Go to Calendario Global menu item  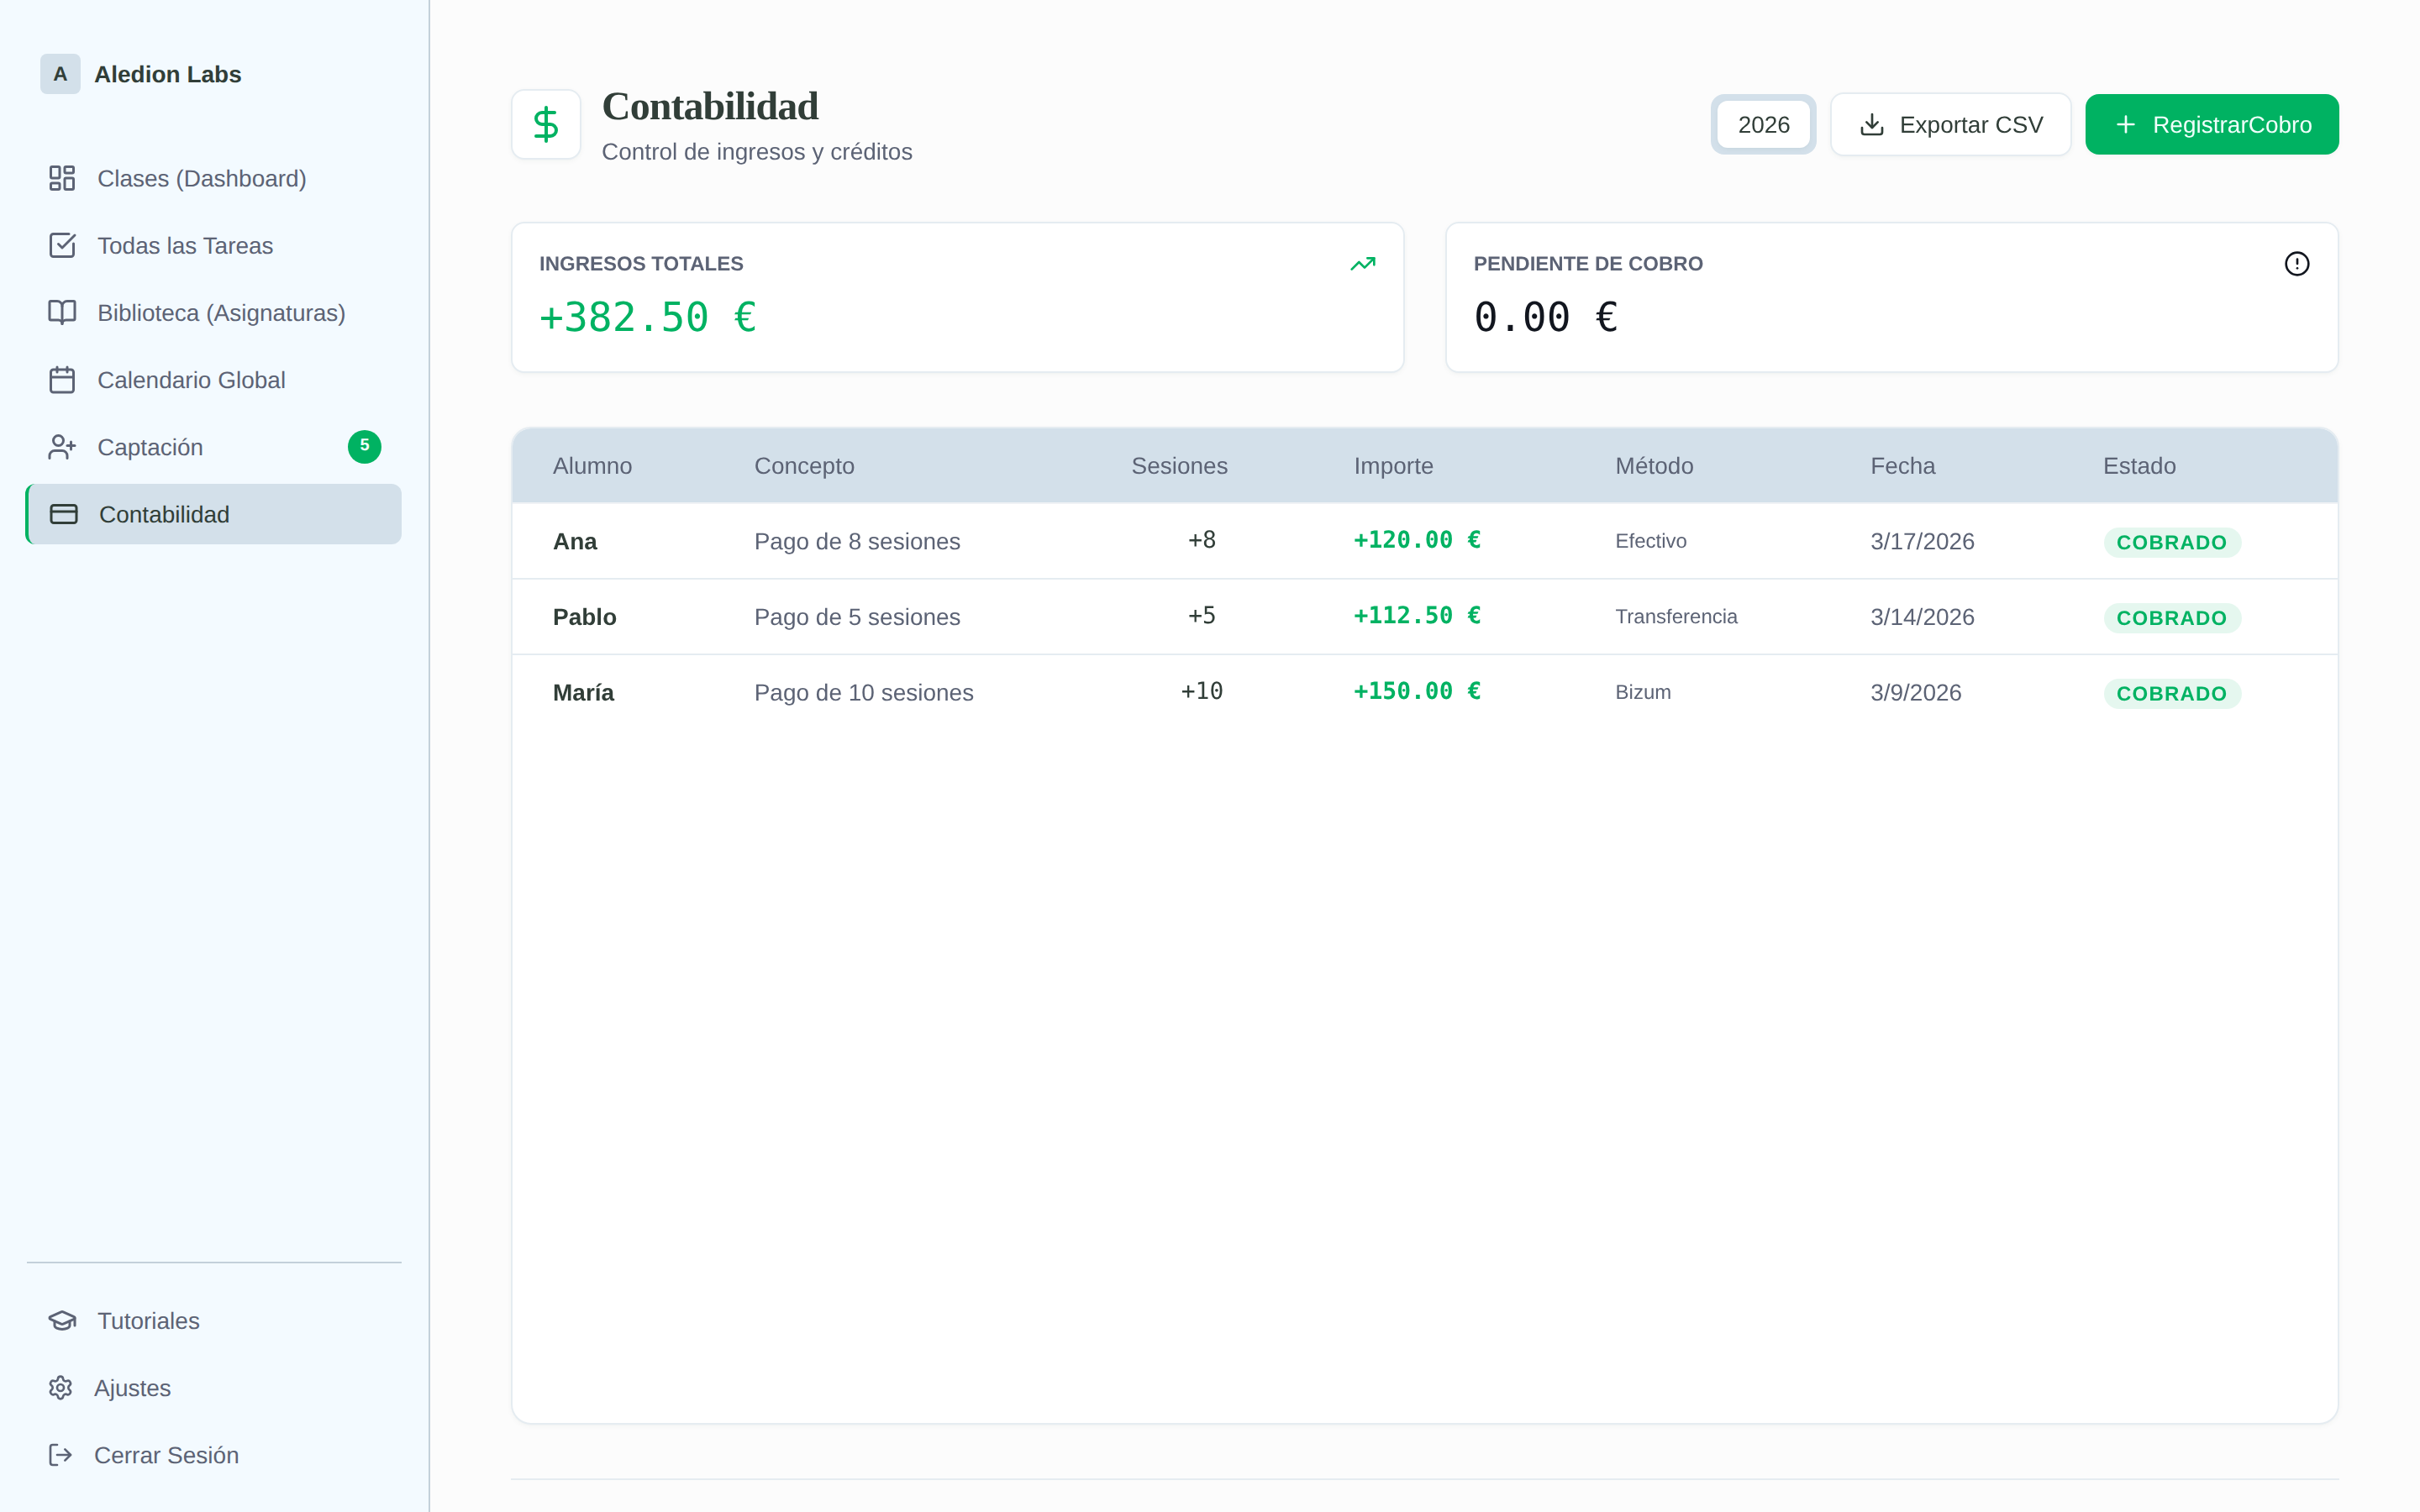191,380
